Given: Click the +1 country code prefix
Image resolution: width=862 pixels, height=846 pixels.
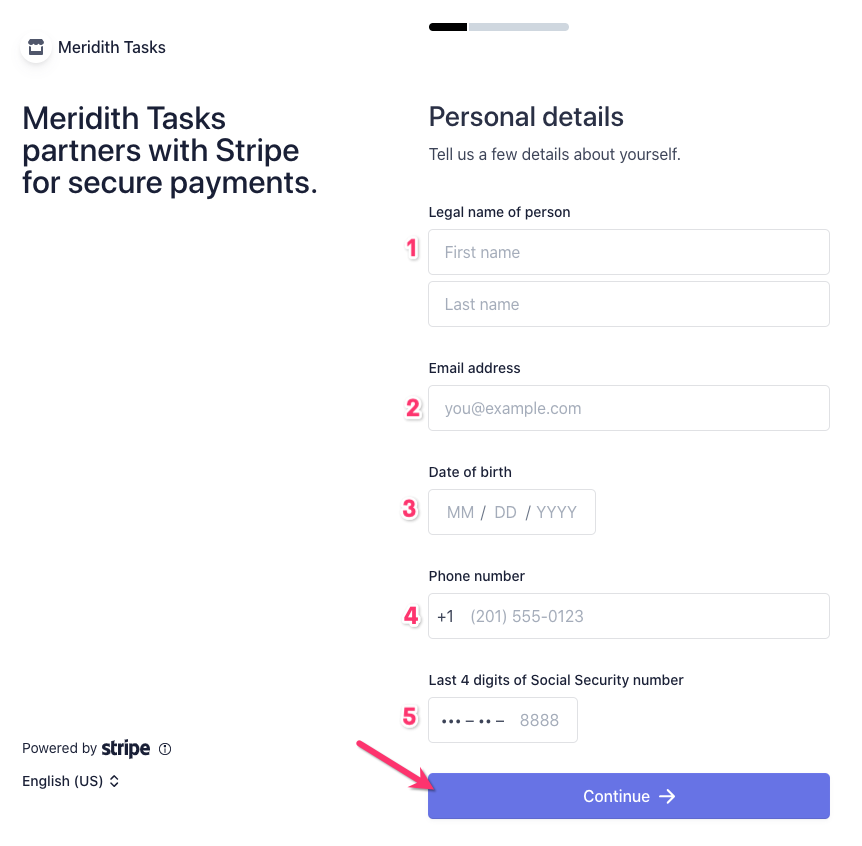Looking at the screenshot, I should (445, 616).
